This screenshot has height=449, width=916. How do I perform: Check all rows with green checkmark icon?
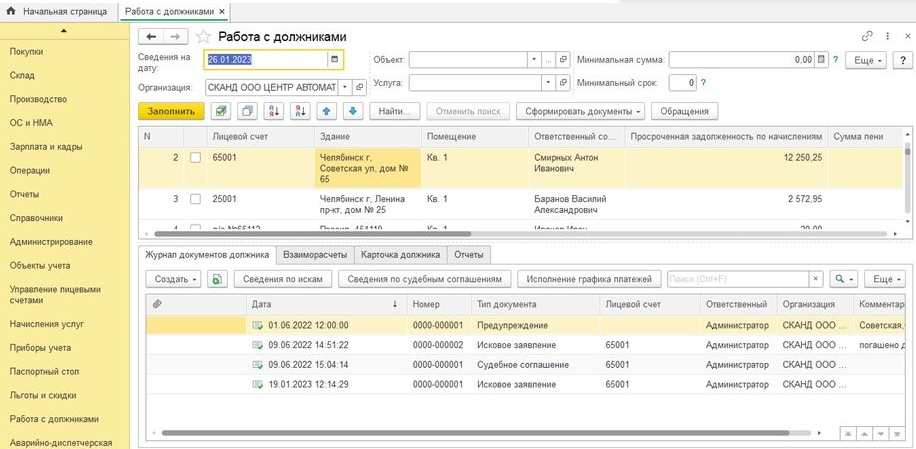[220, 111]
